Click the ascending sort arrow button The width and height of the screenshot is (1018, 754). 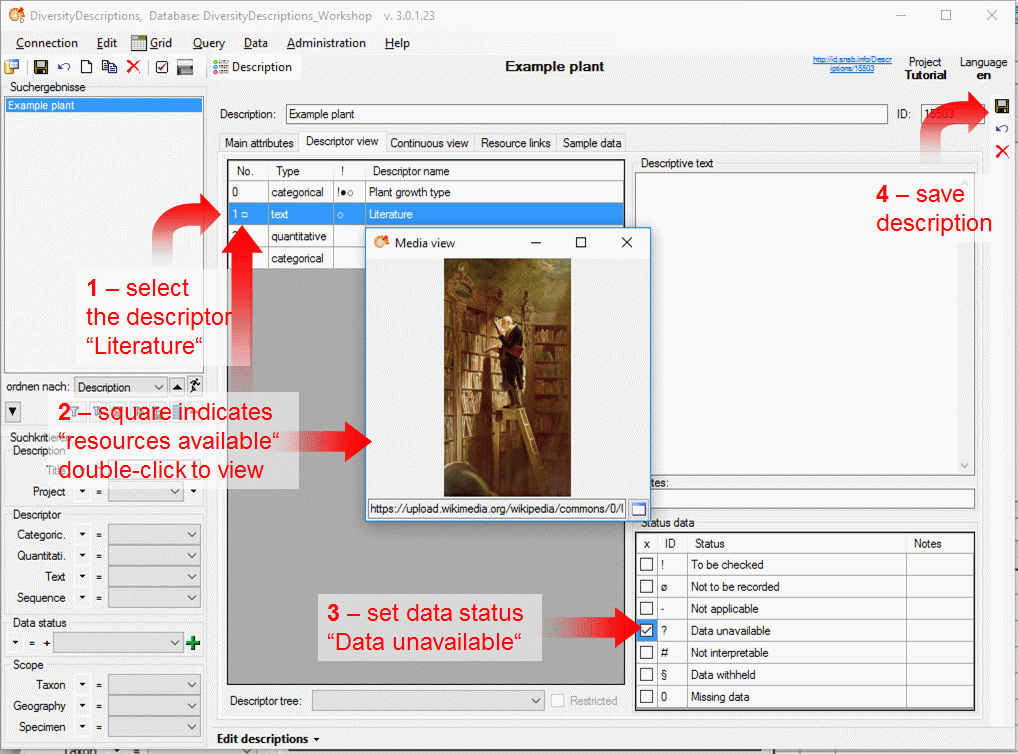[177, 386]
